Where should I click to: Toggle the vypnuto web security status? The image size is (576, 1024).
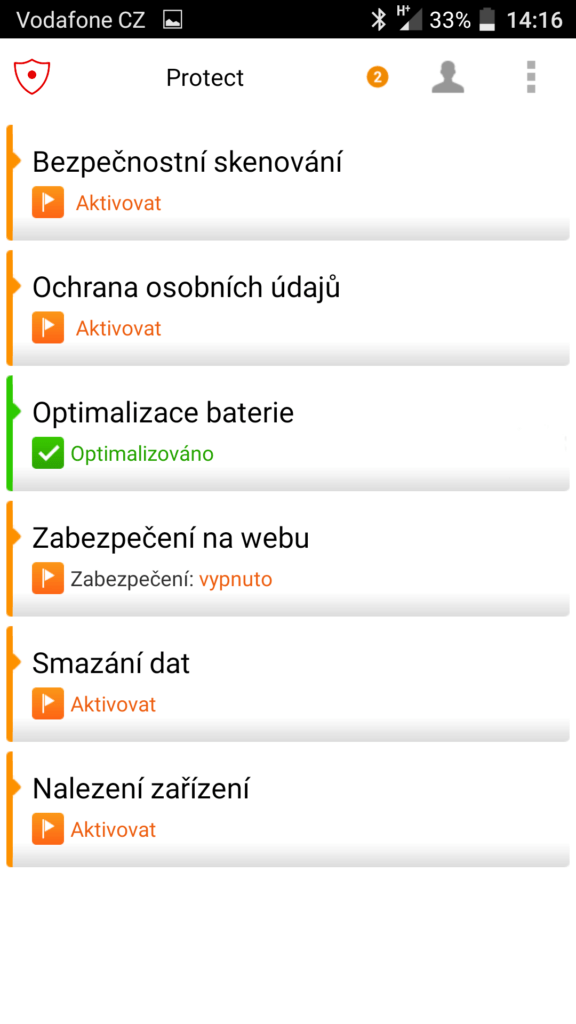pyautogui.click(x=236, y=580)
